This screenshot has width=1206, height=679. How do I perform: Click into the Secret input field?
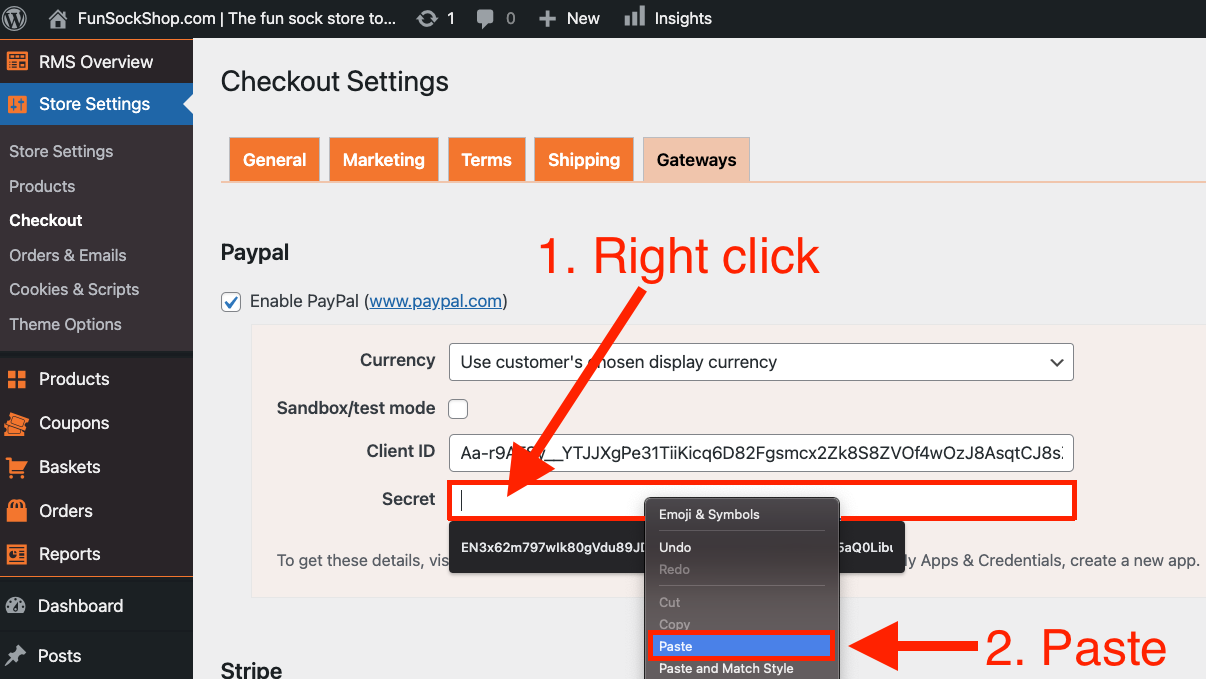[x=761, y=500]
